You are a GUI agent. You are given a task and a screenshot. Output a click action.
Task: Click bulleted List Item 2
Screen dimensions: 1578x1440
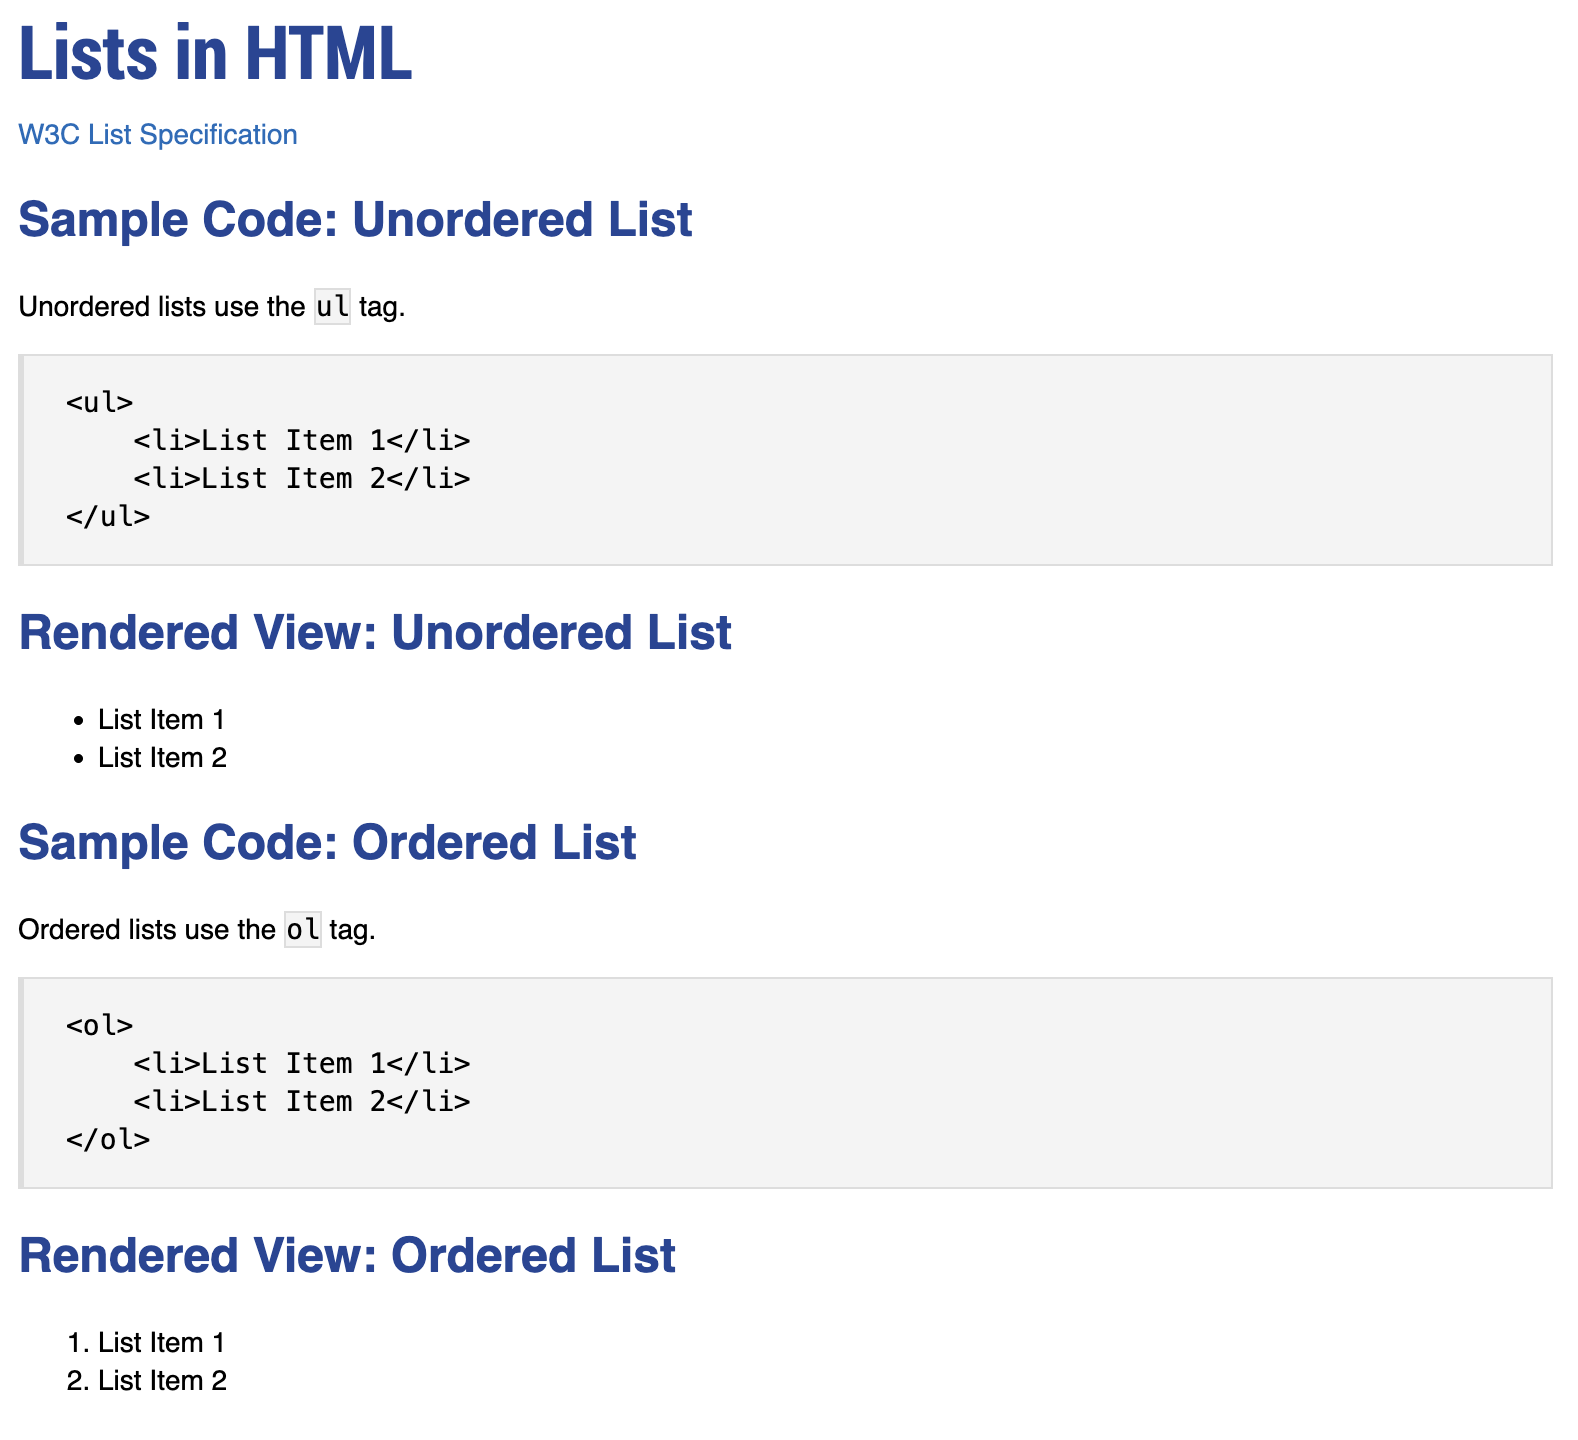pyautogui.click(x=162, y=758)
